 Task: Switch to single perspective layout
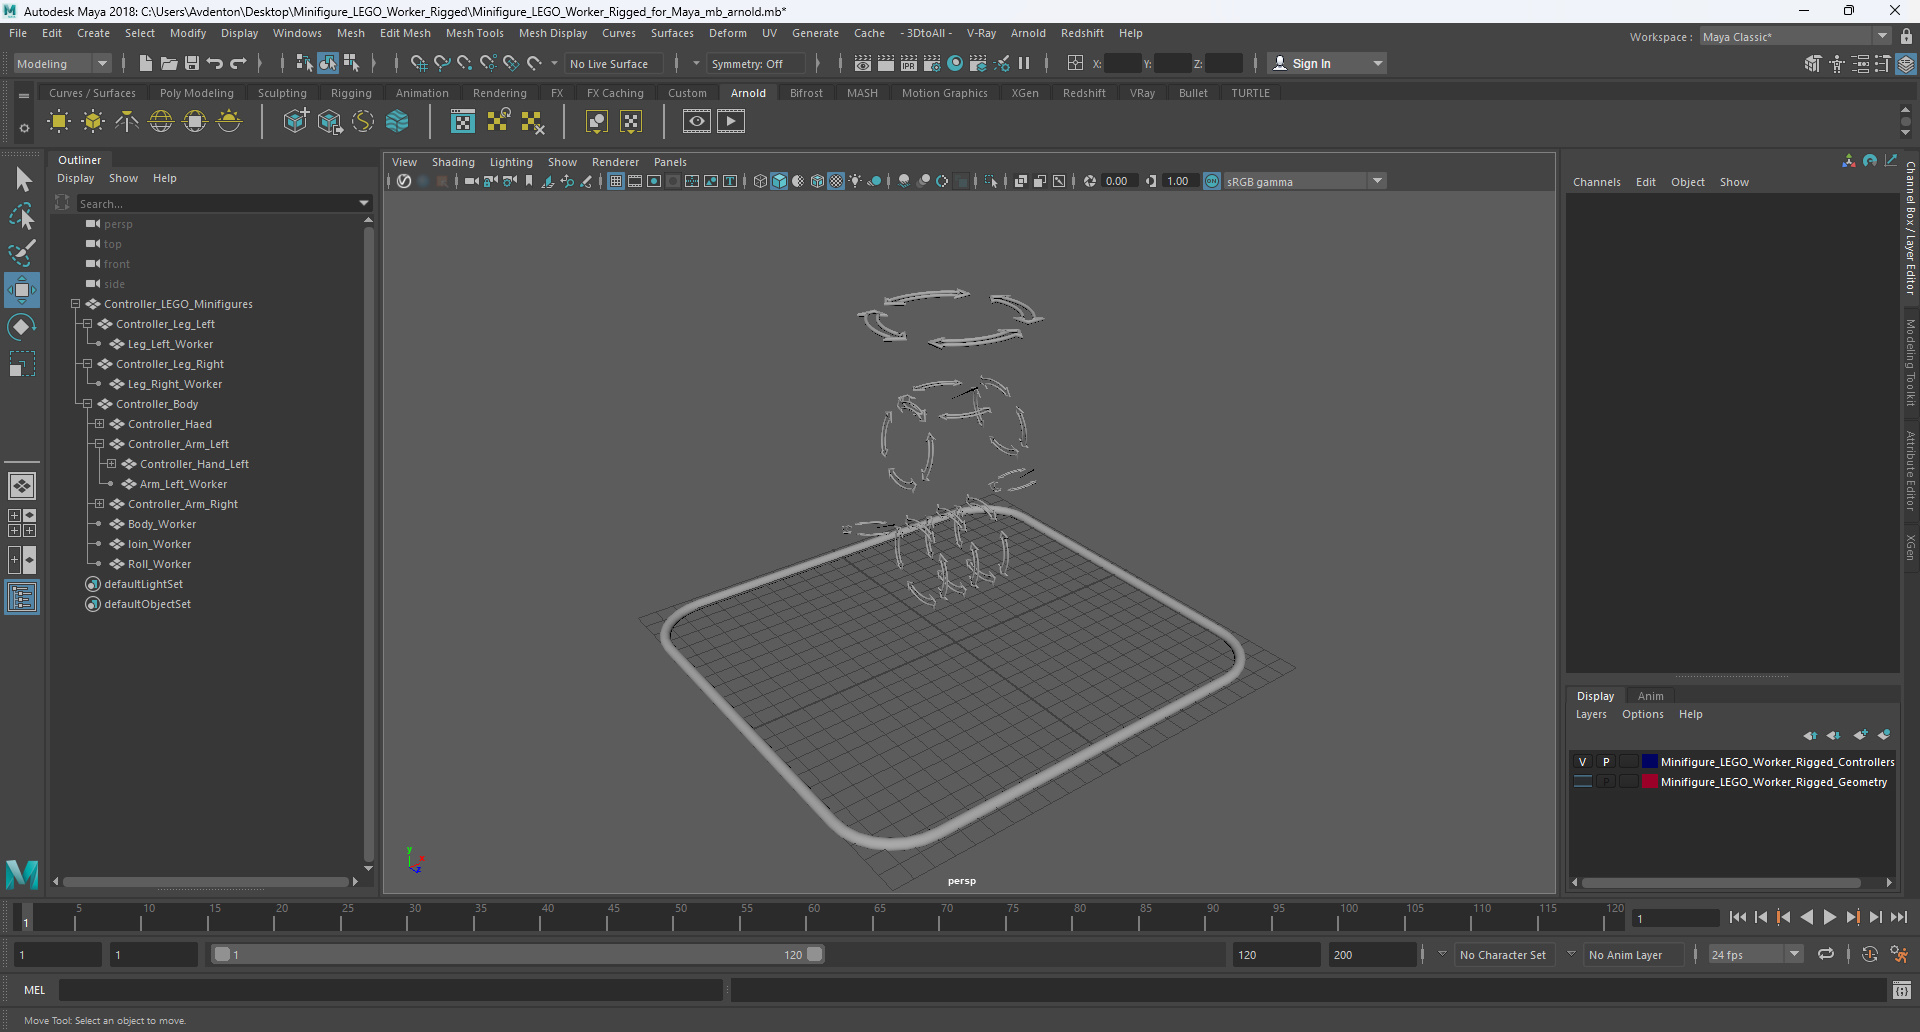pos(22,486)
